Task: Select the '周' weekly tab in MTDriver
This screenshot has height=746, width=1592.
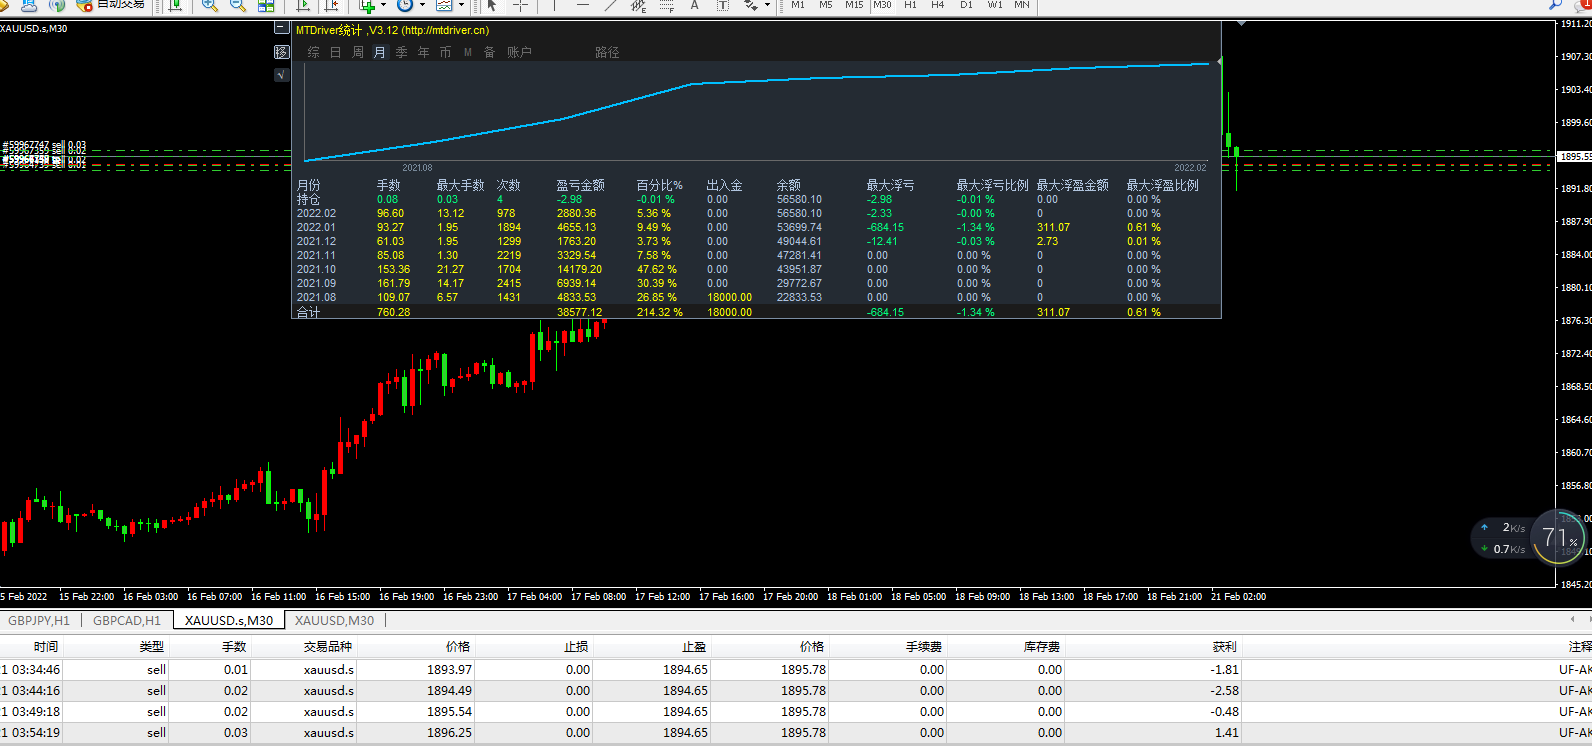Action: click(x=358, y=52)
